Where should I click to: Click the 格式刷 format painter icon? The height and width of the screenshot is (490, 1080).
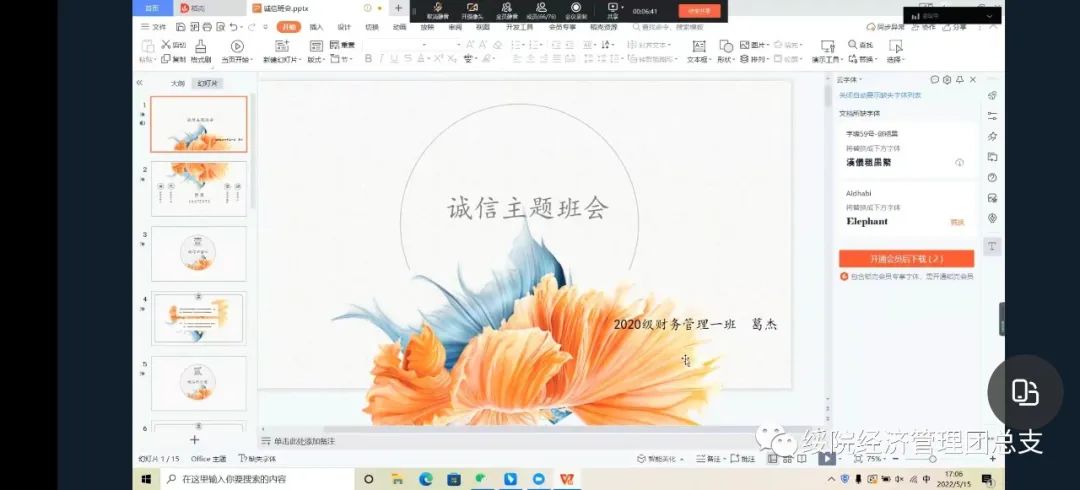pos(201,46)
